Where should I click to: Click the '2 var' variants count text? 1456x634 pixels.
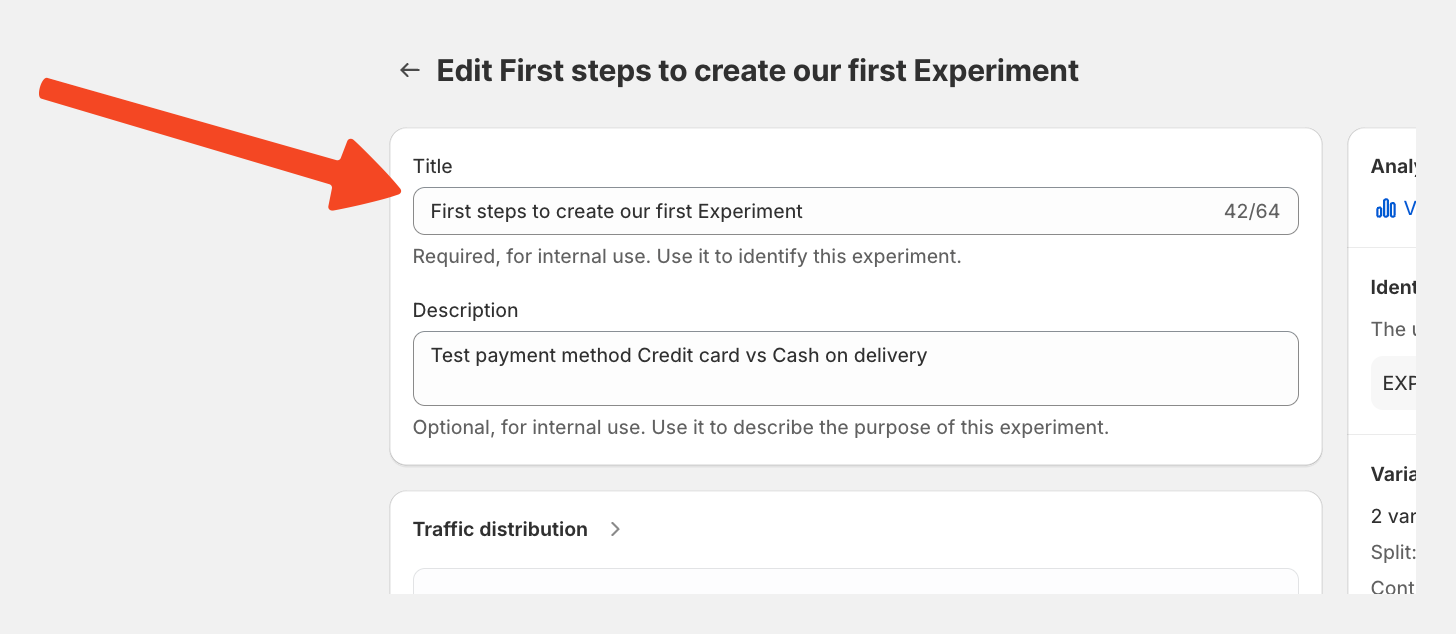[1393, 517]
